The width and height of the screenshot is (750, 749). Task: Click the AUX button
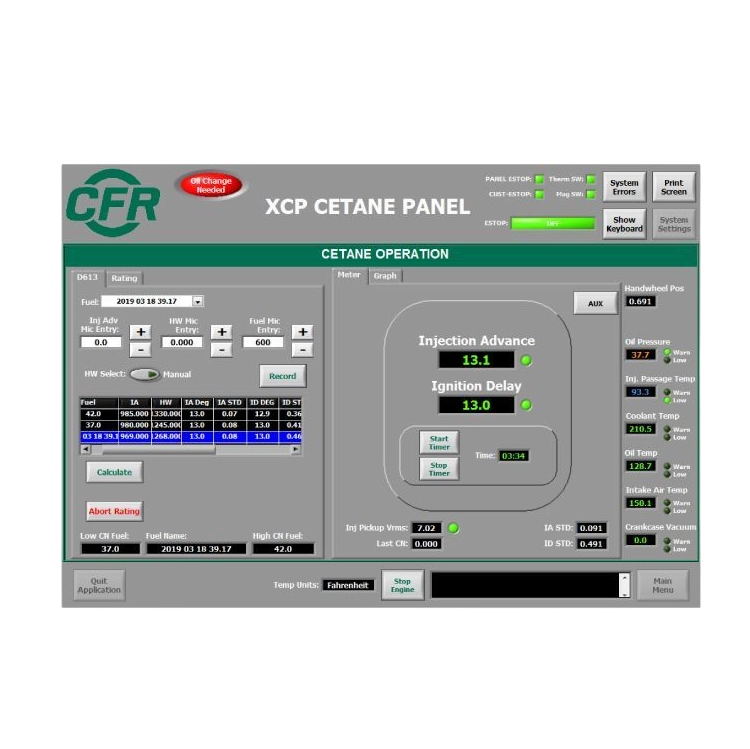pos(596,303)
